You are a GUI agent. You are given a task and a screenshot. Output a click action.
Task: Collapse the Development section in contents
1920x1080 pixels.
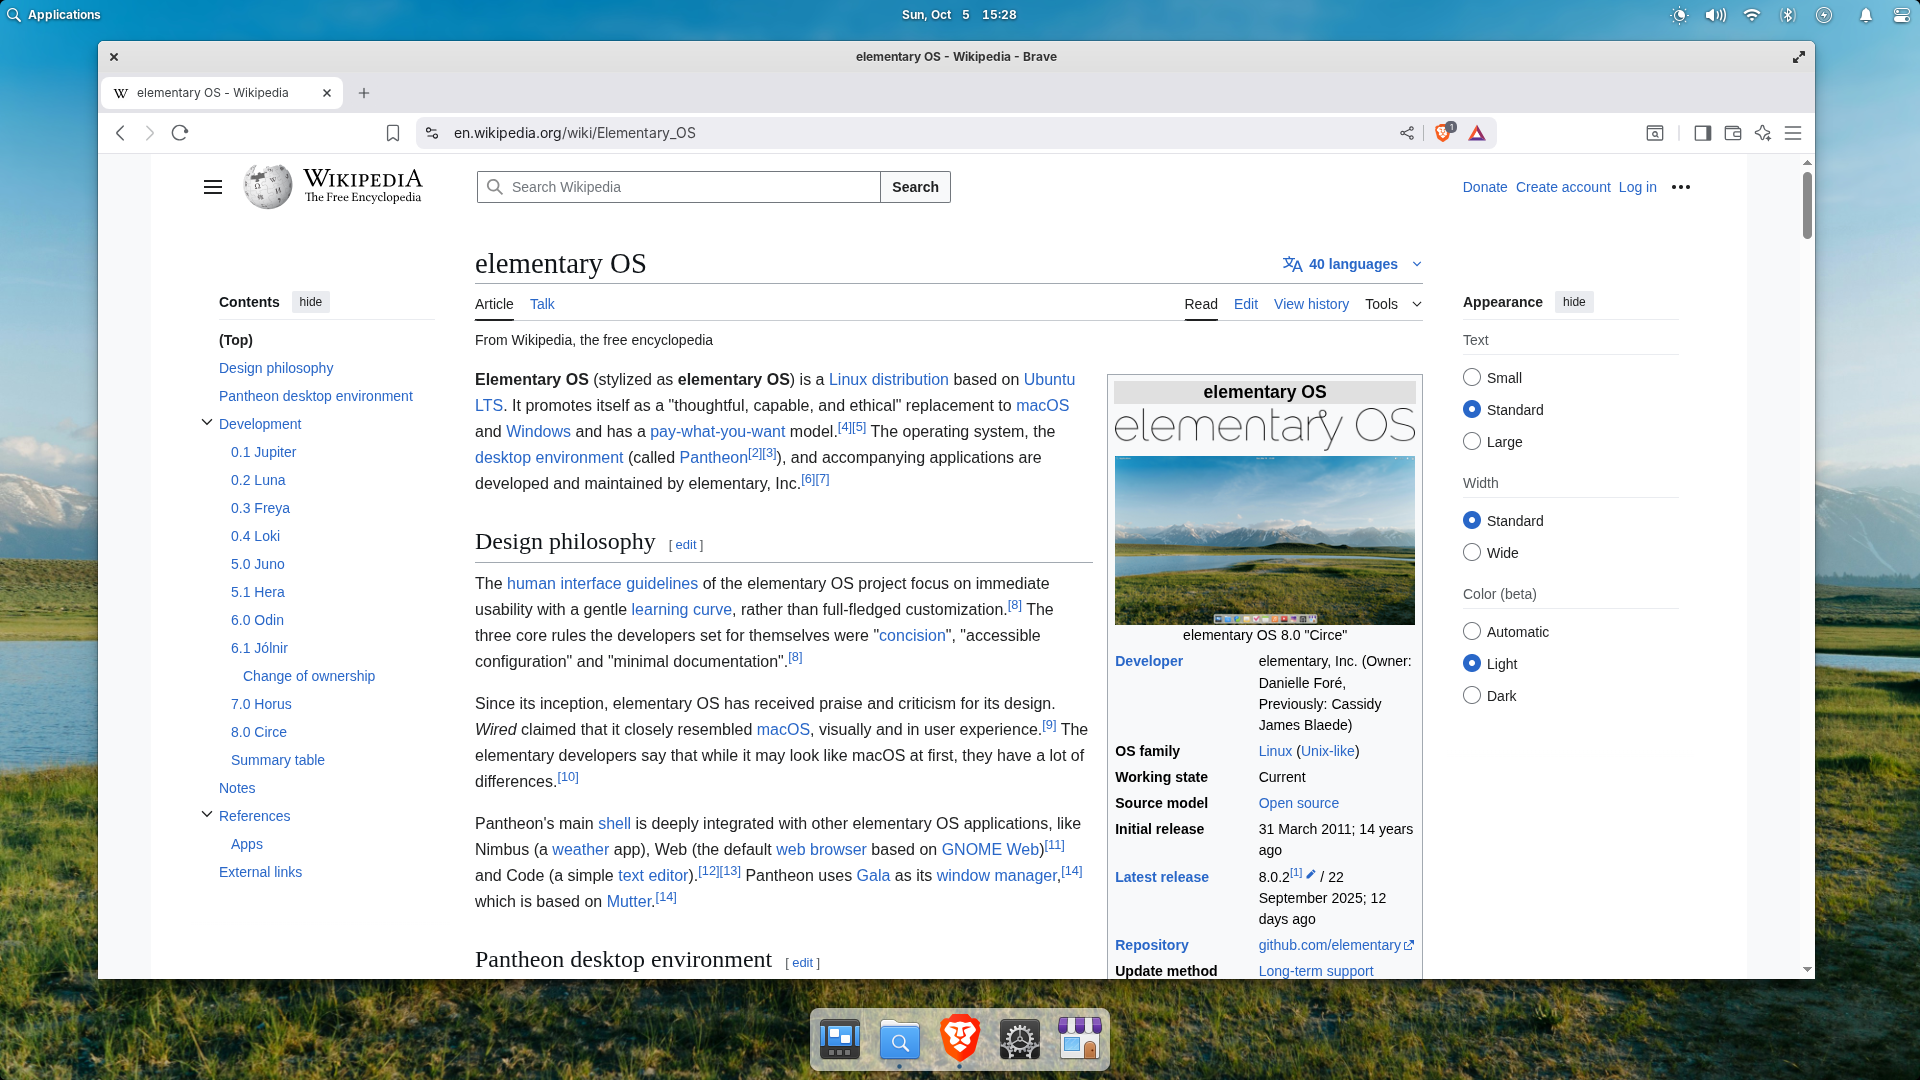(207, 422)
